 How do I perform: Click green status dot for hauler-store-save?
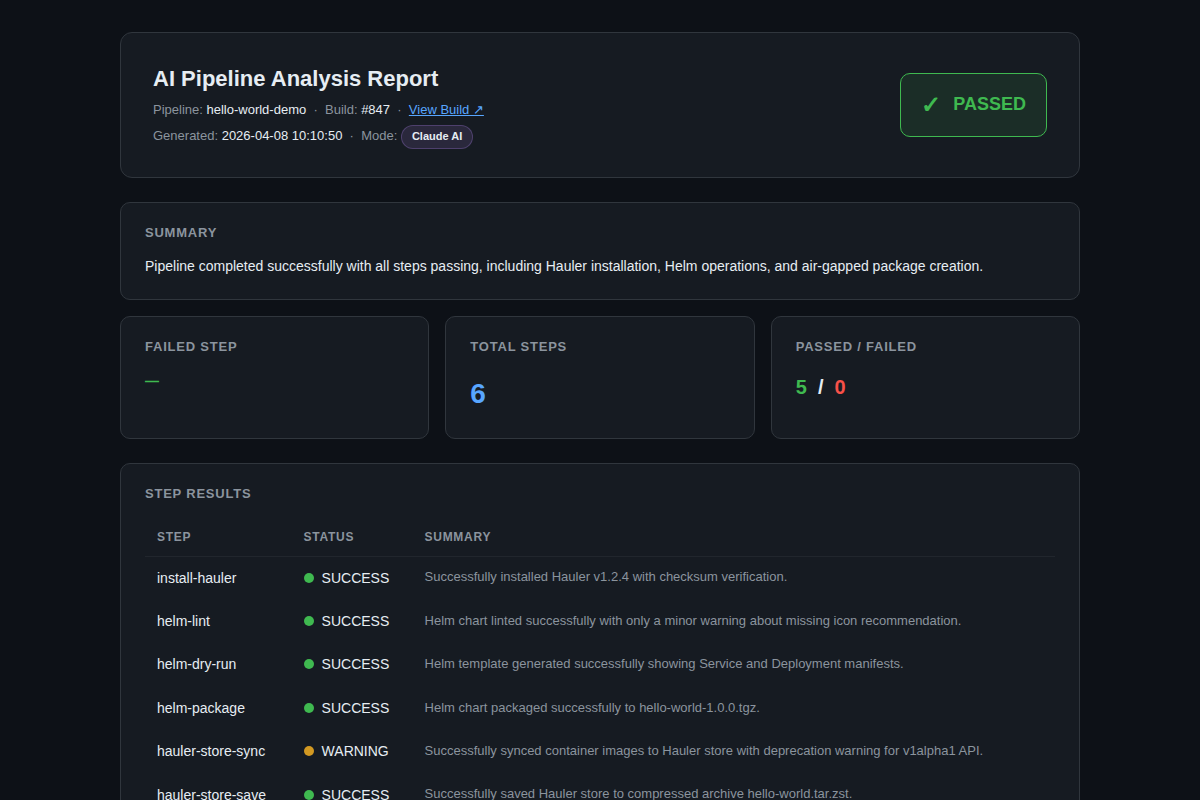click(x=309, y=795)
